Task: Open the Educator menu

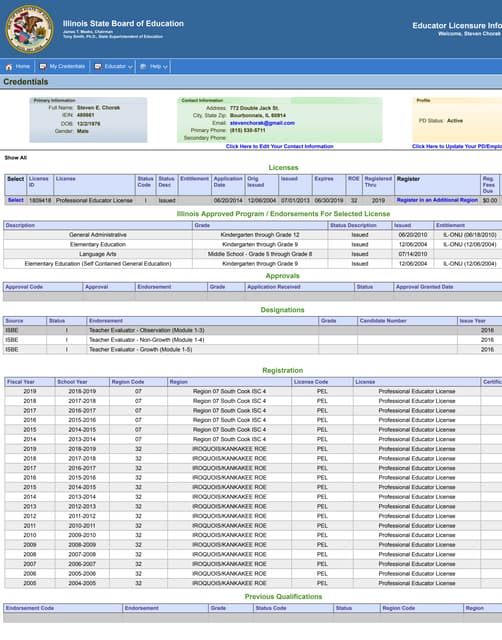Action: [113, 67]
